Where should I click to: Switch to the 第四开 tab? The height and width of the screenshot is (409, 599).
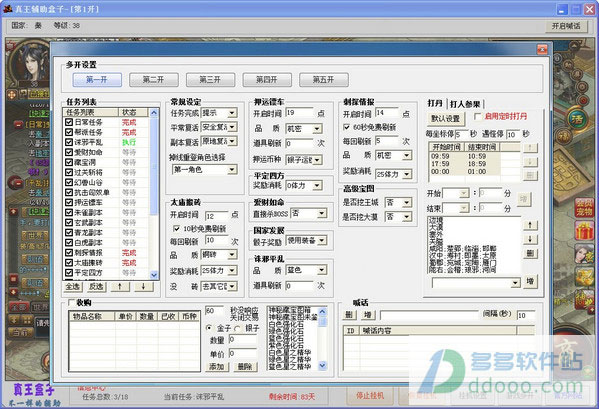[267, 80]
